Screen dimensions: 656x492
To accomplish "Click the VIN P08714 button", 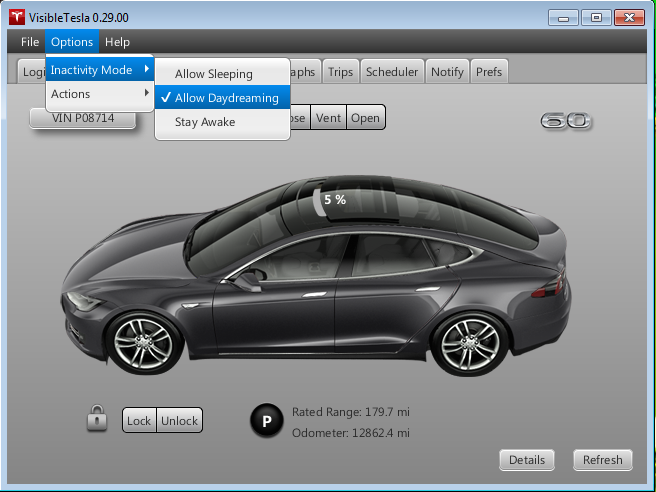I will (x=83, y=118).
